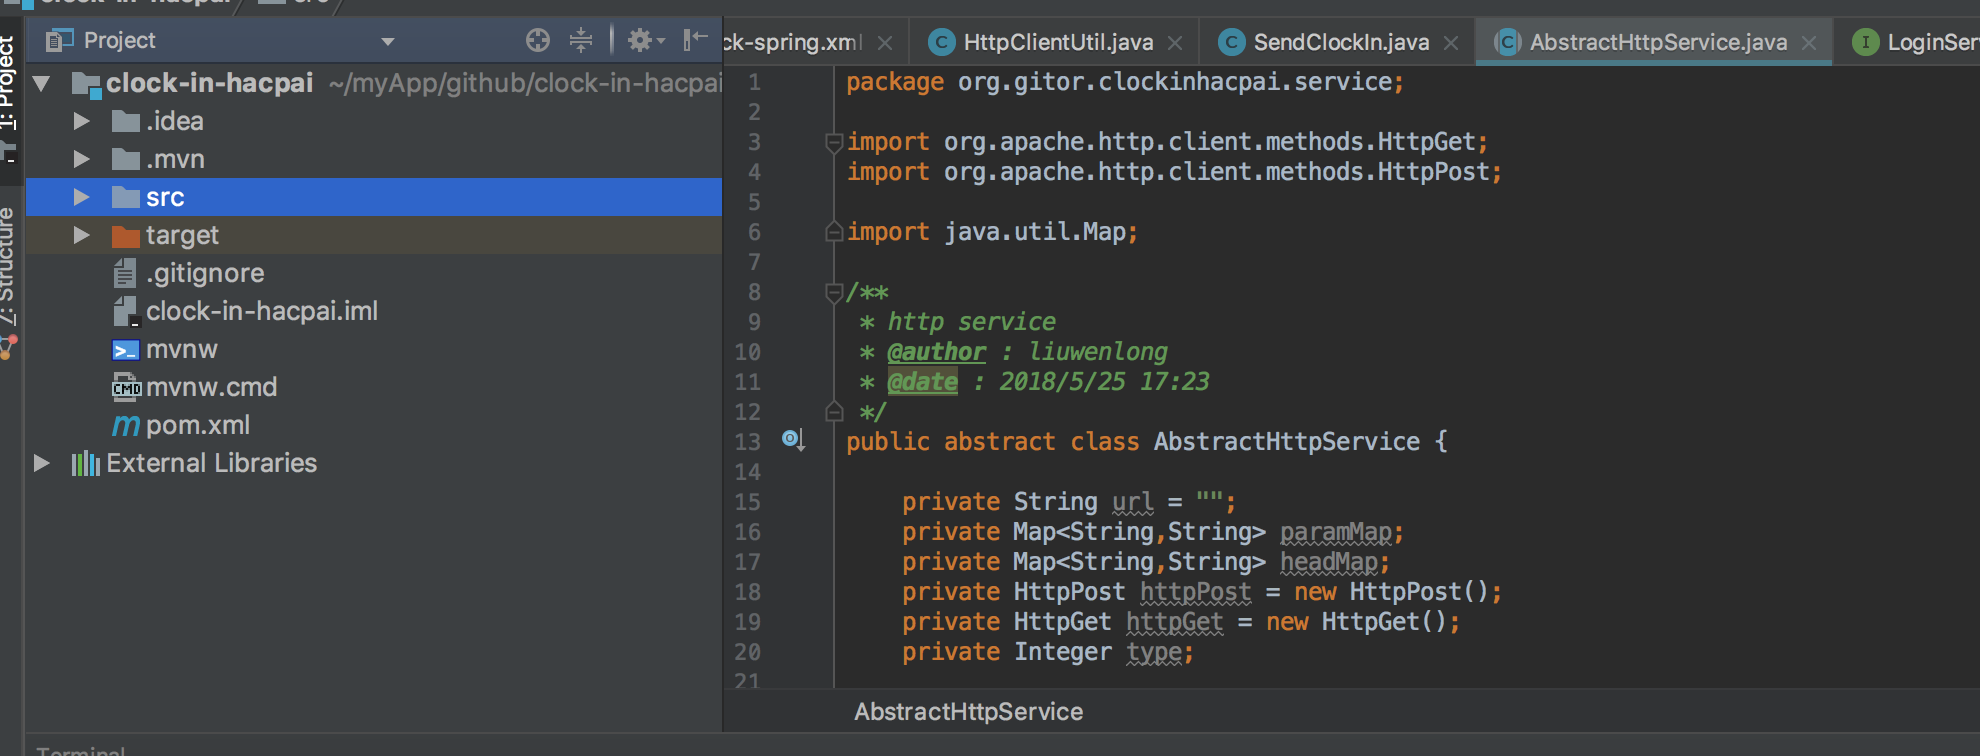This screenshot has width=1980, height=756.
Task: Switch to the SendClockIn.java tab
Action: click(x=1340, y=42)
